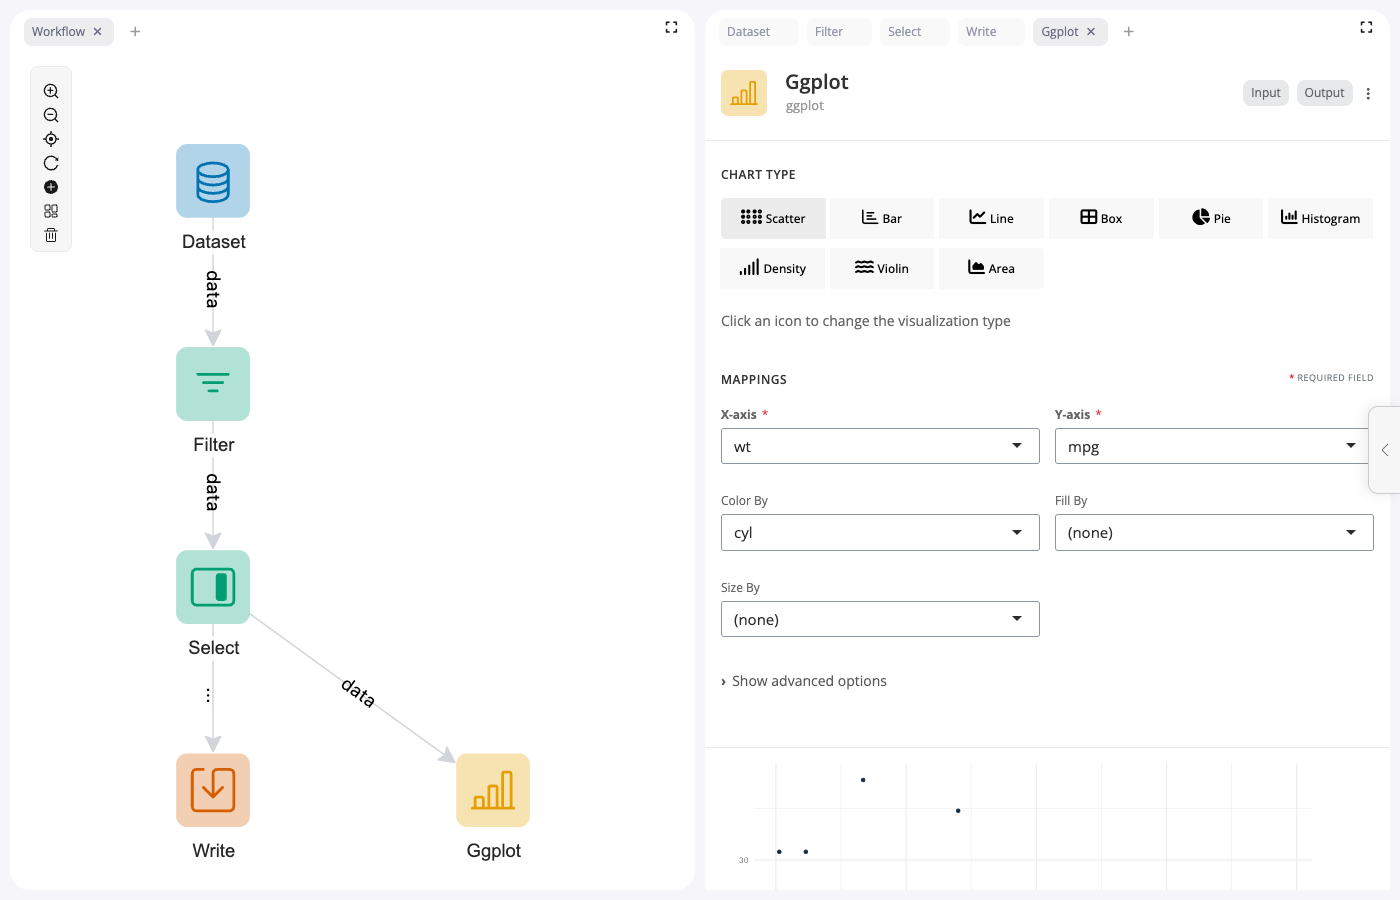
Task: Click the zoom in canvas icon
Action: pos(51,91)
